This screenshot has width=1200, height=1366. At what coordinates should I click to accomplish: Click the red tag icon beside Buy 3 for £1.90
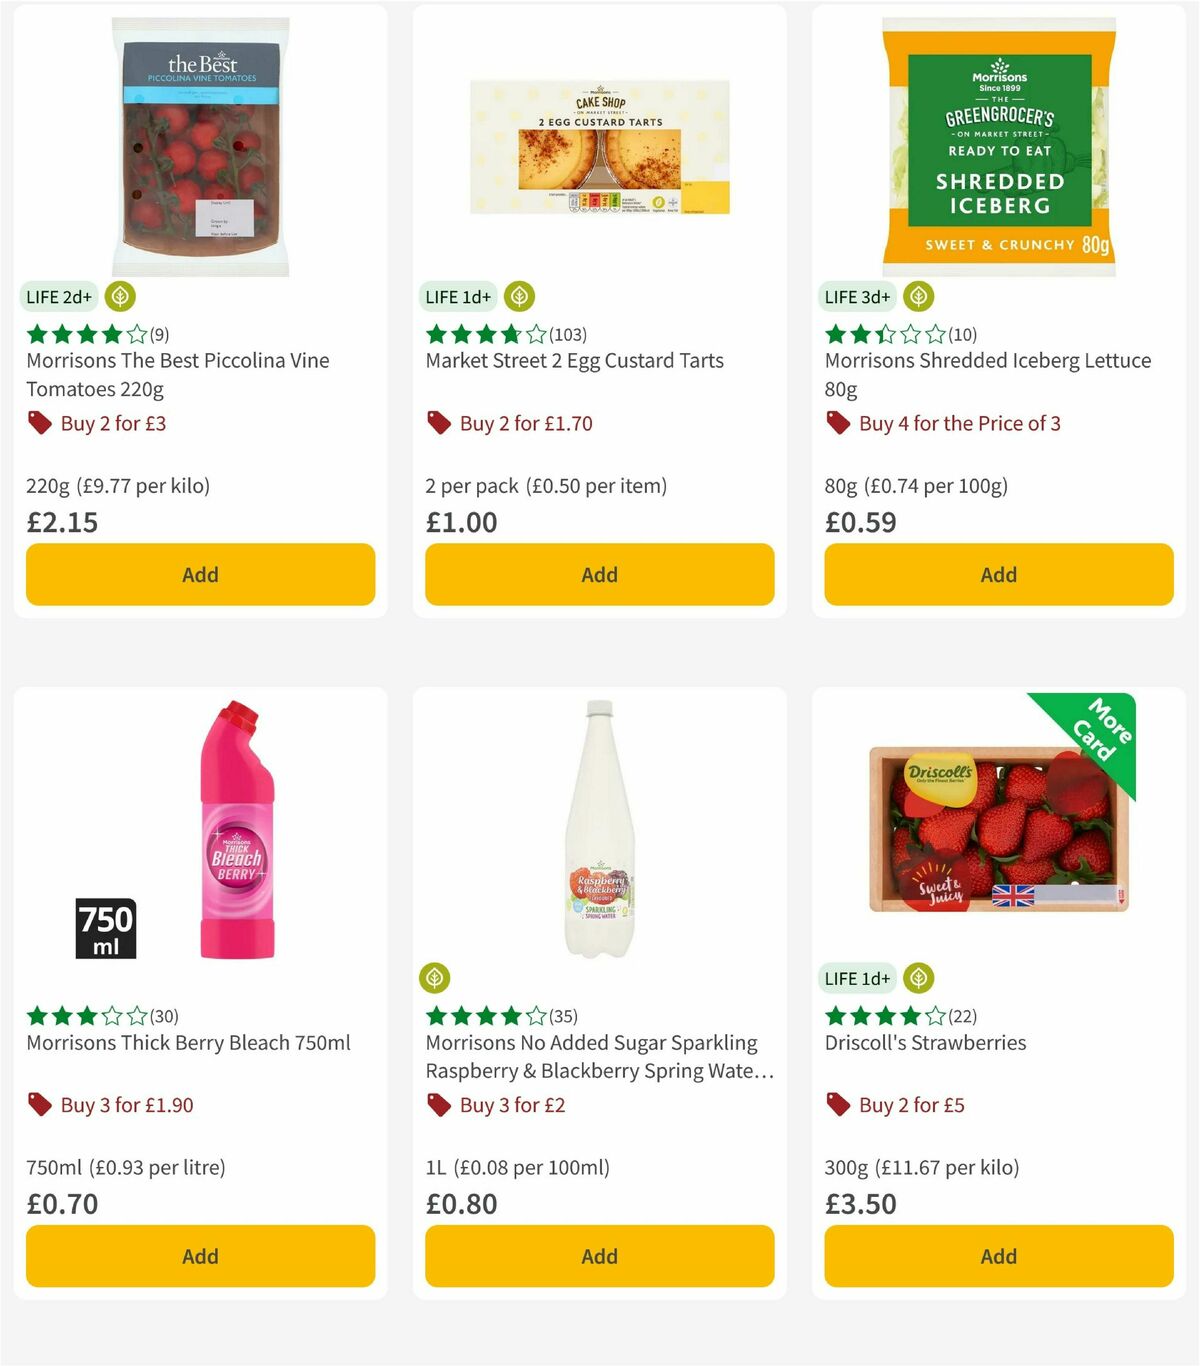[40, 1105]
